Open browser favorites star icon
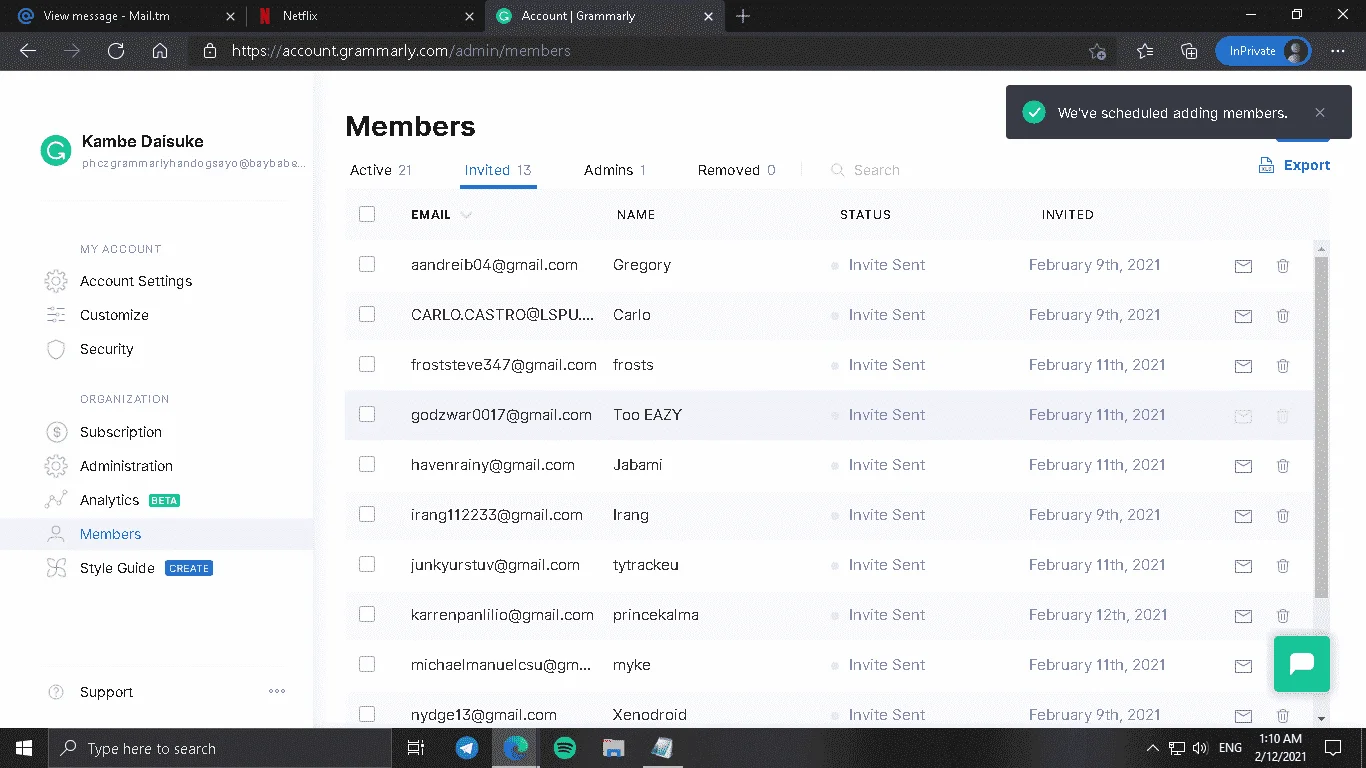The height and width of the screenshot is (768, 1366). click(x=1145, y=51)
